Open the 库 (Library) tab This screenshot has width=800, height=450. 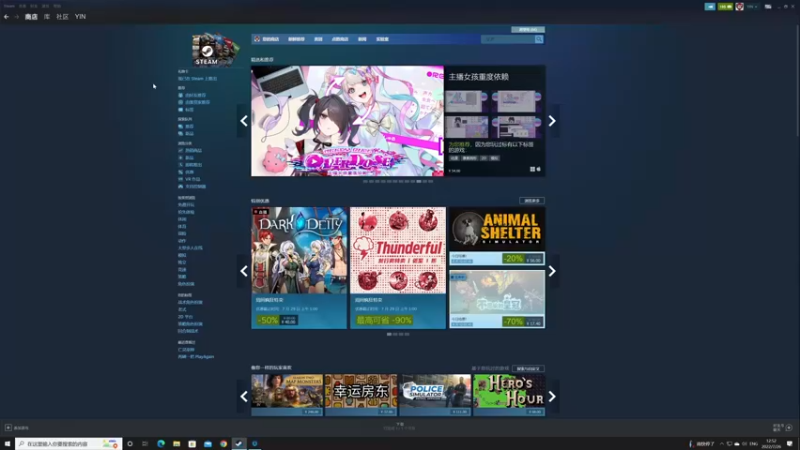(46, 17)
